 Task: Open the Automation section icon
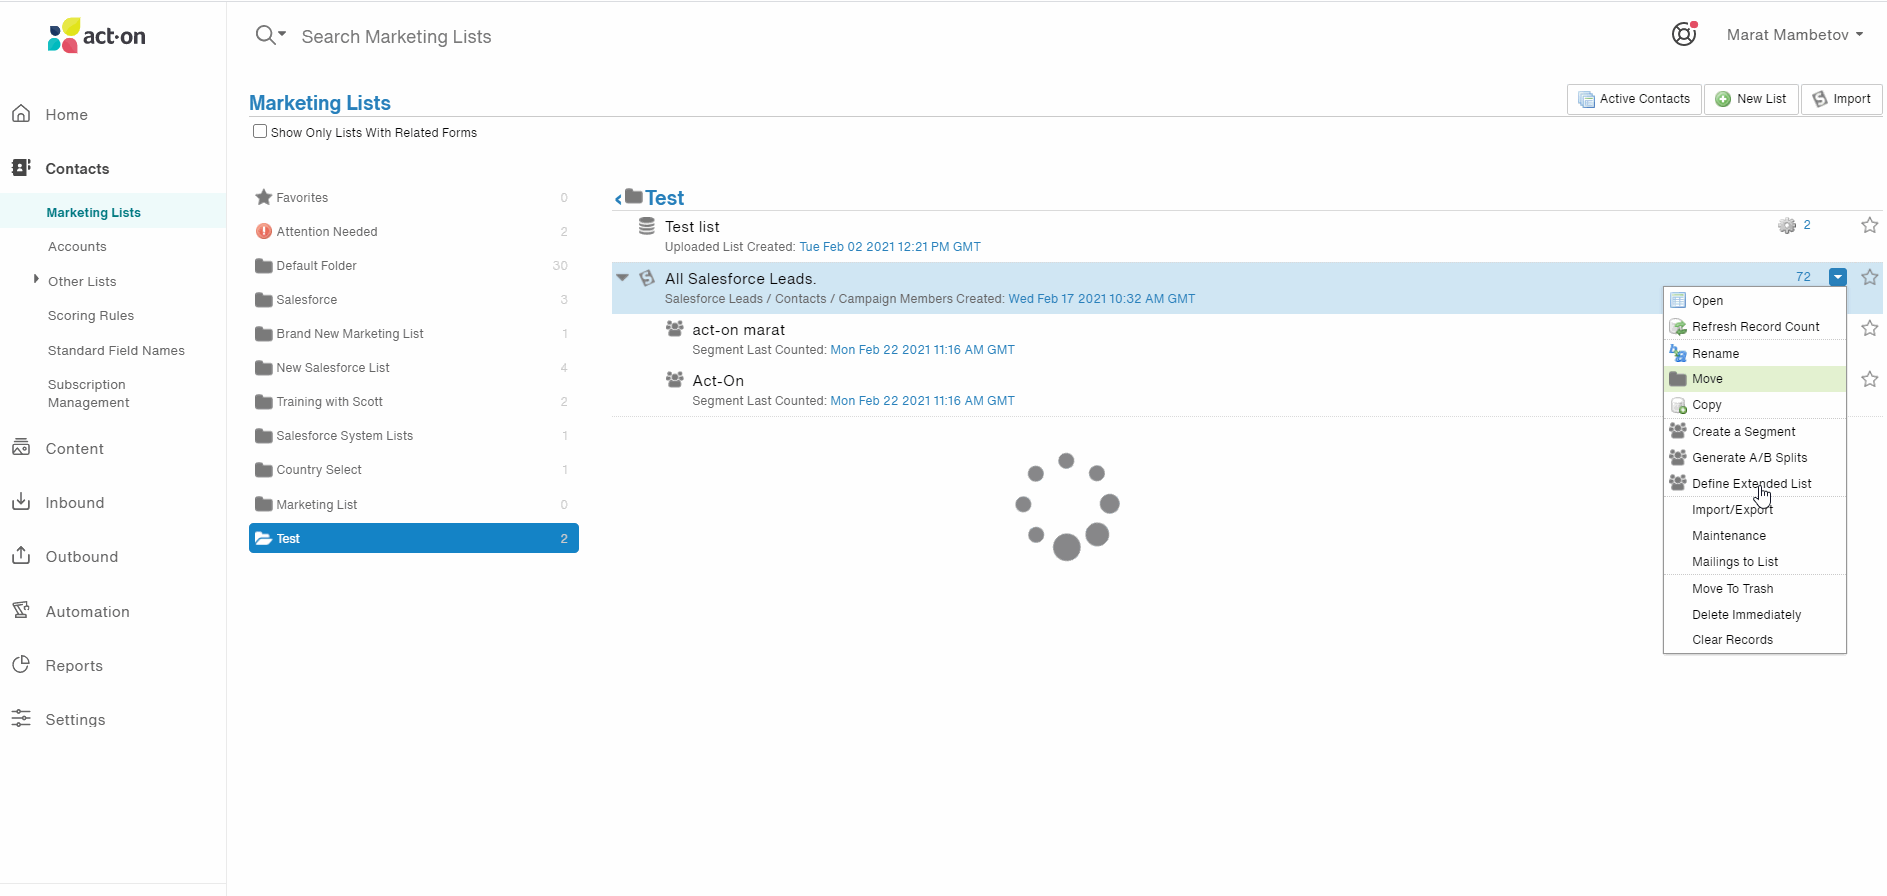pyautogui.click(x=21, y=611)
